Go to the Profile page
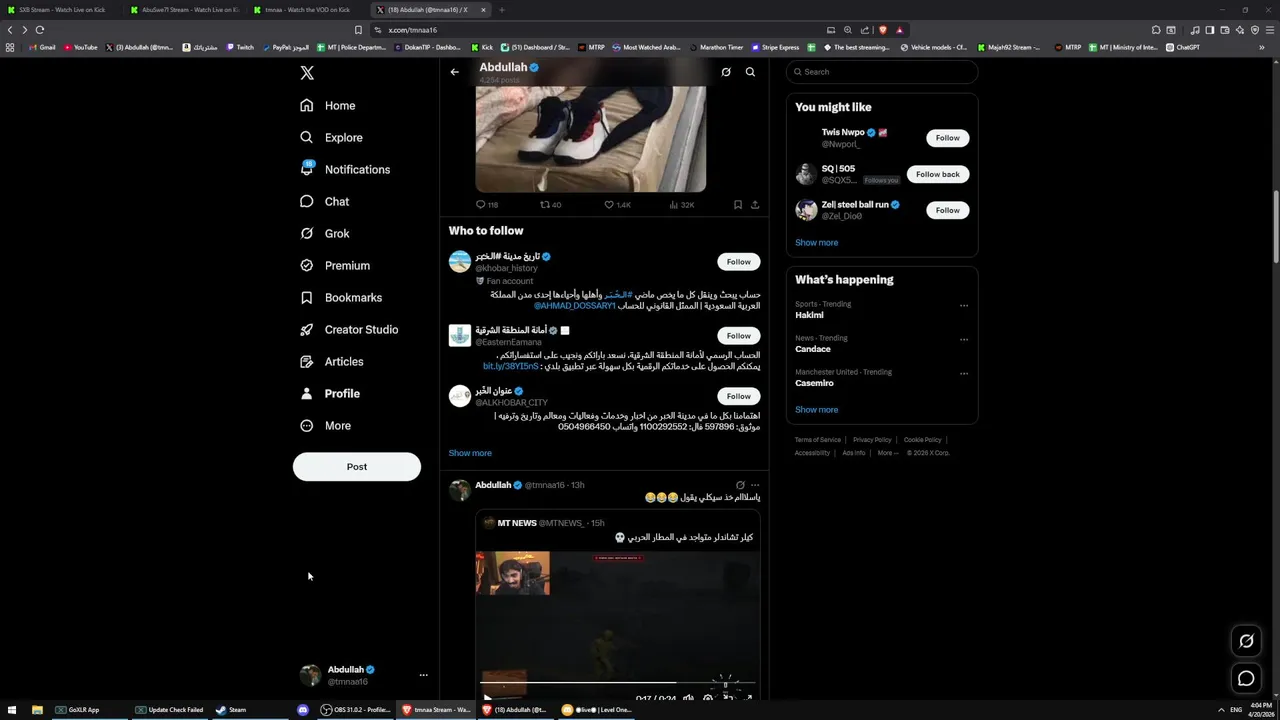 pos(330,393)
